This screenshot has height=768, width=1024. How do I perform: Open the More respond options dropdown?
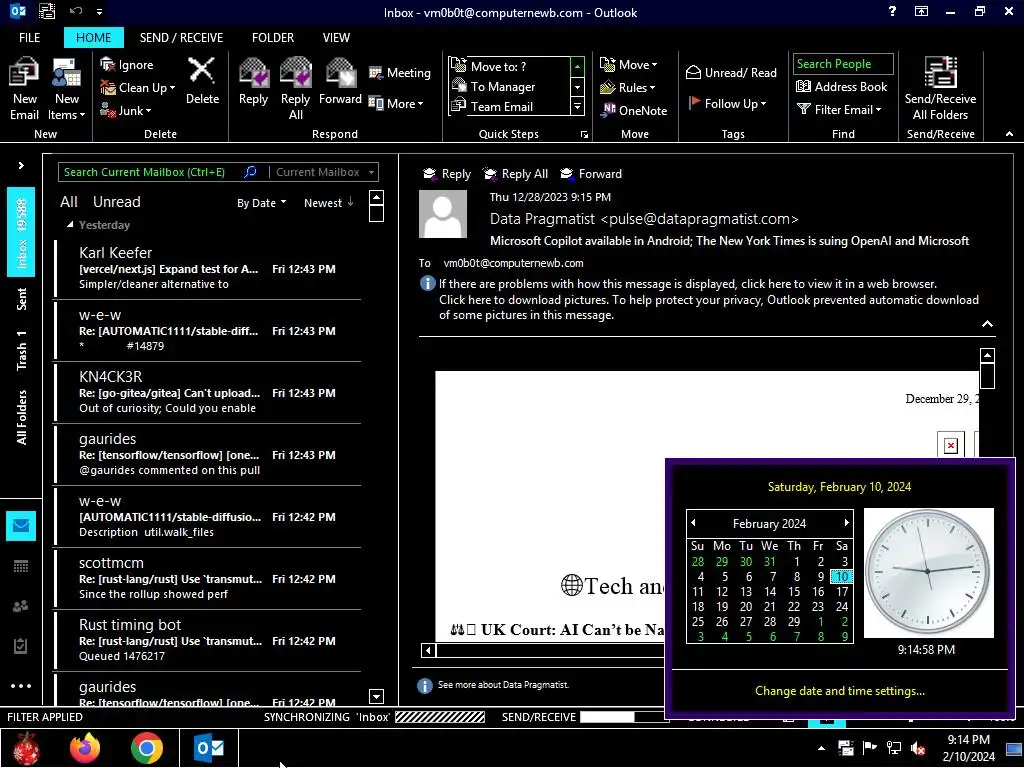[396, 103]
